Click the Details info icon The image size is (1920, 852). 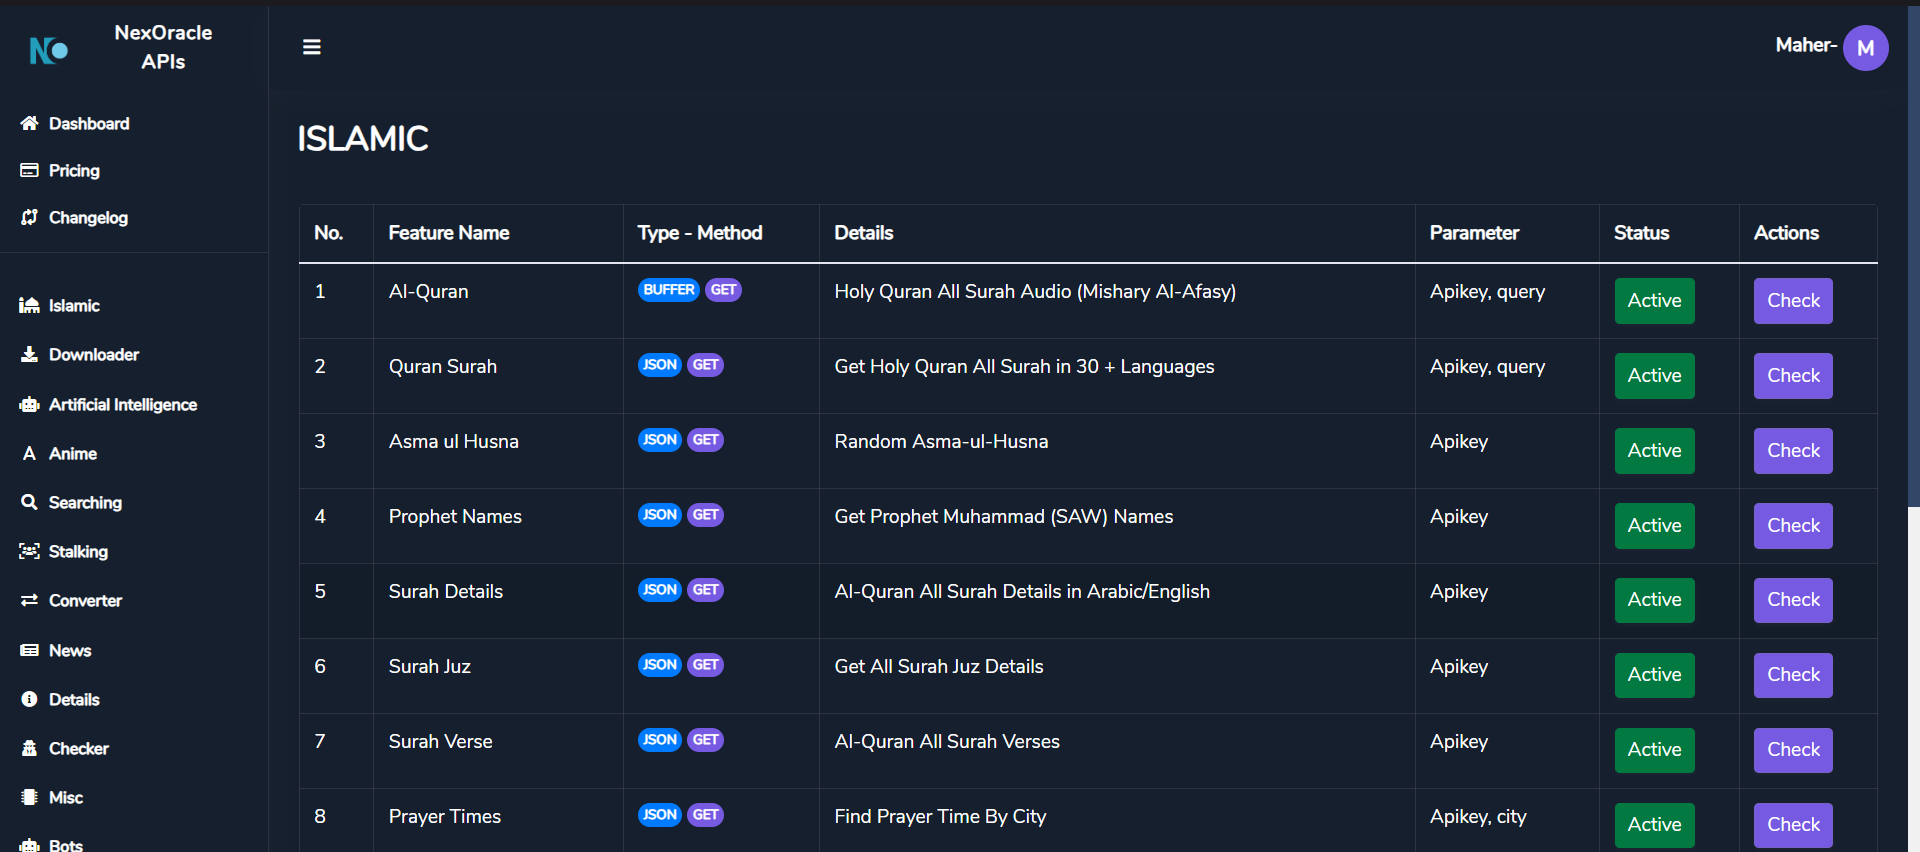click(x=29, y=699)
